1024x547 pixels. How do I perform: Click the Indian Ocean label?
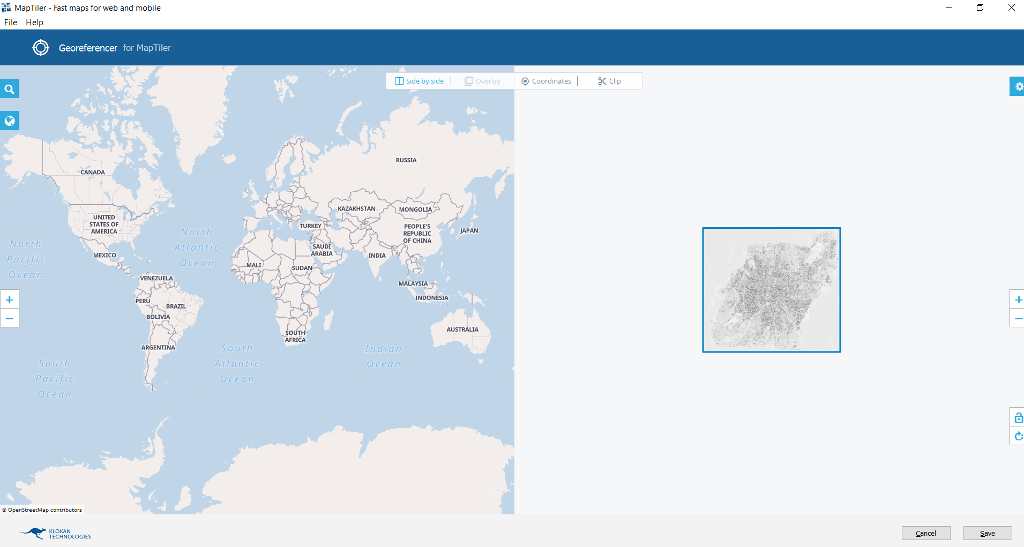click(x=383, y=356)
